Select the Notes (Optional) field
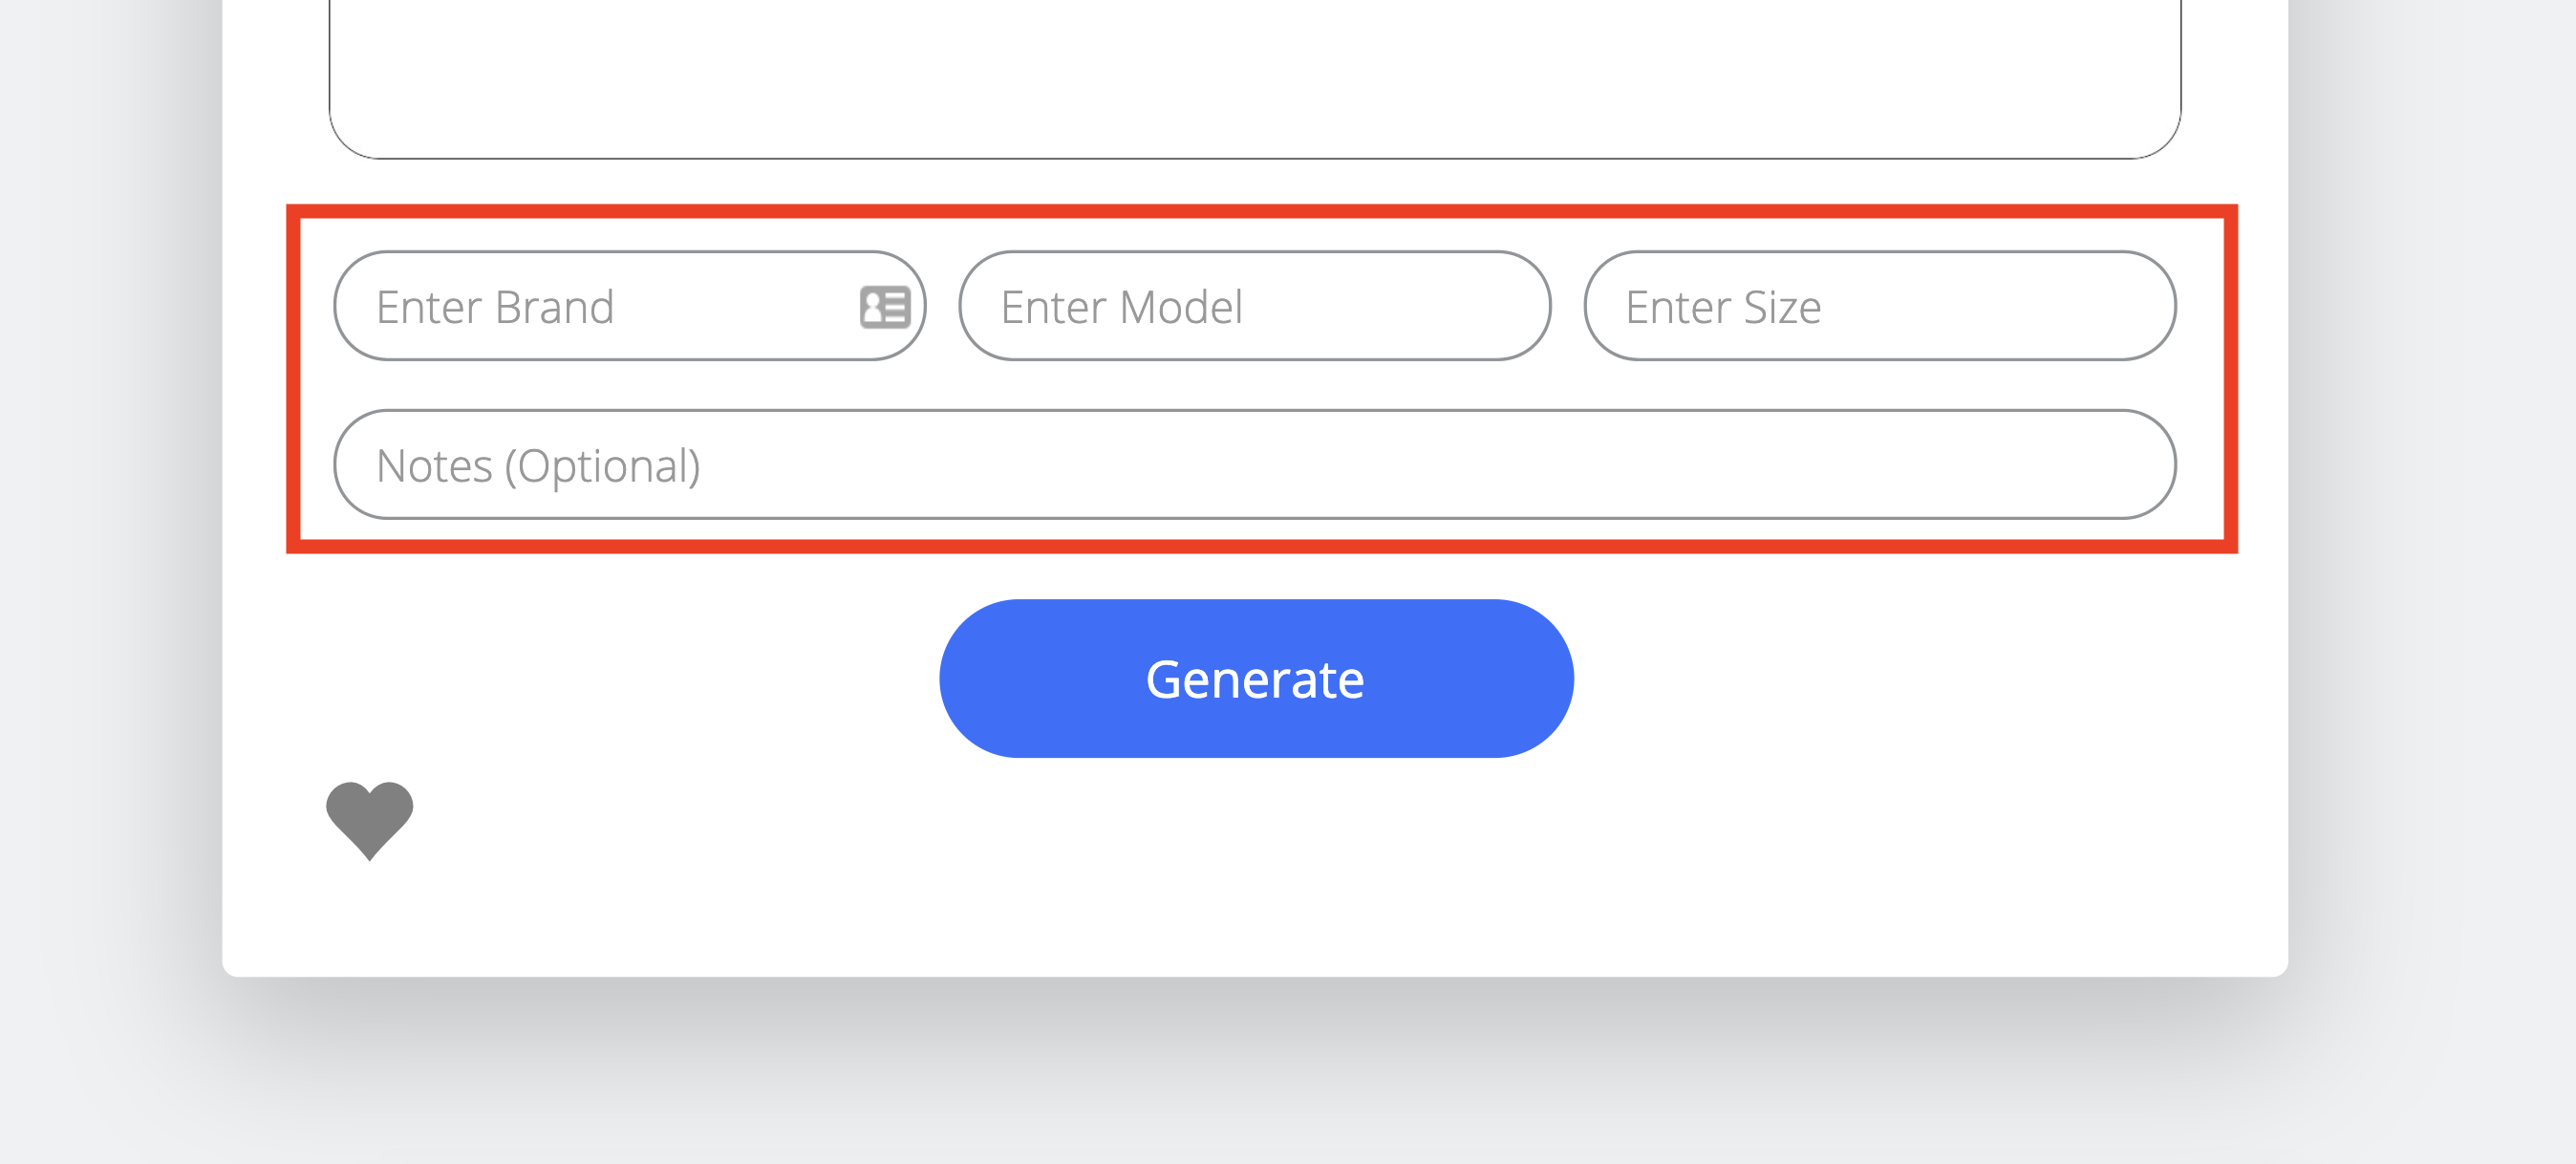Image resolution: width=2576 pixels, height=1164 pixels. pyautogui.click(x=1255, y=464)
